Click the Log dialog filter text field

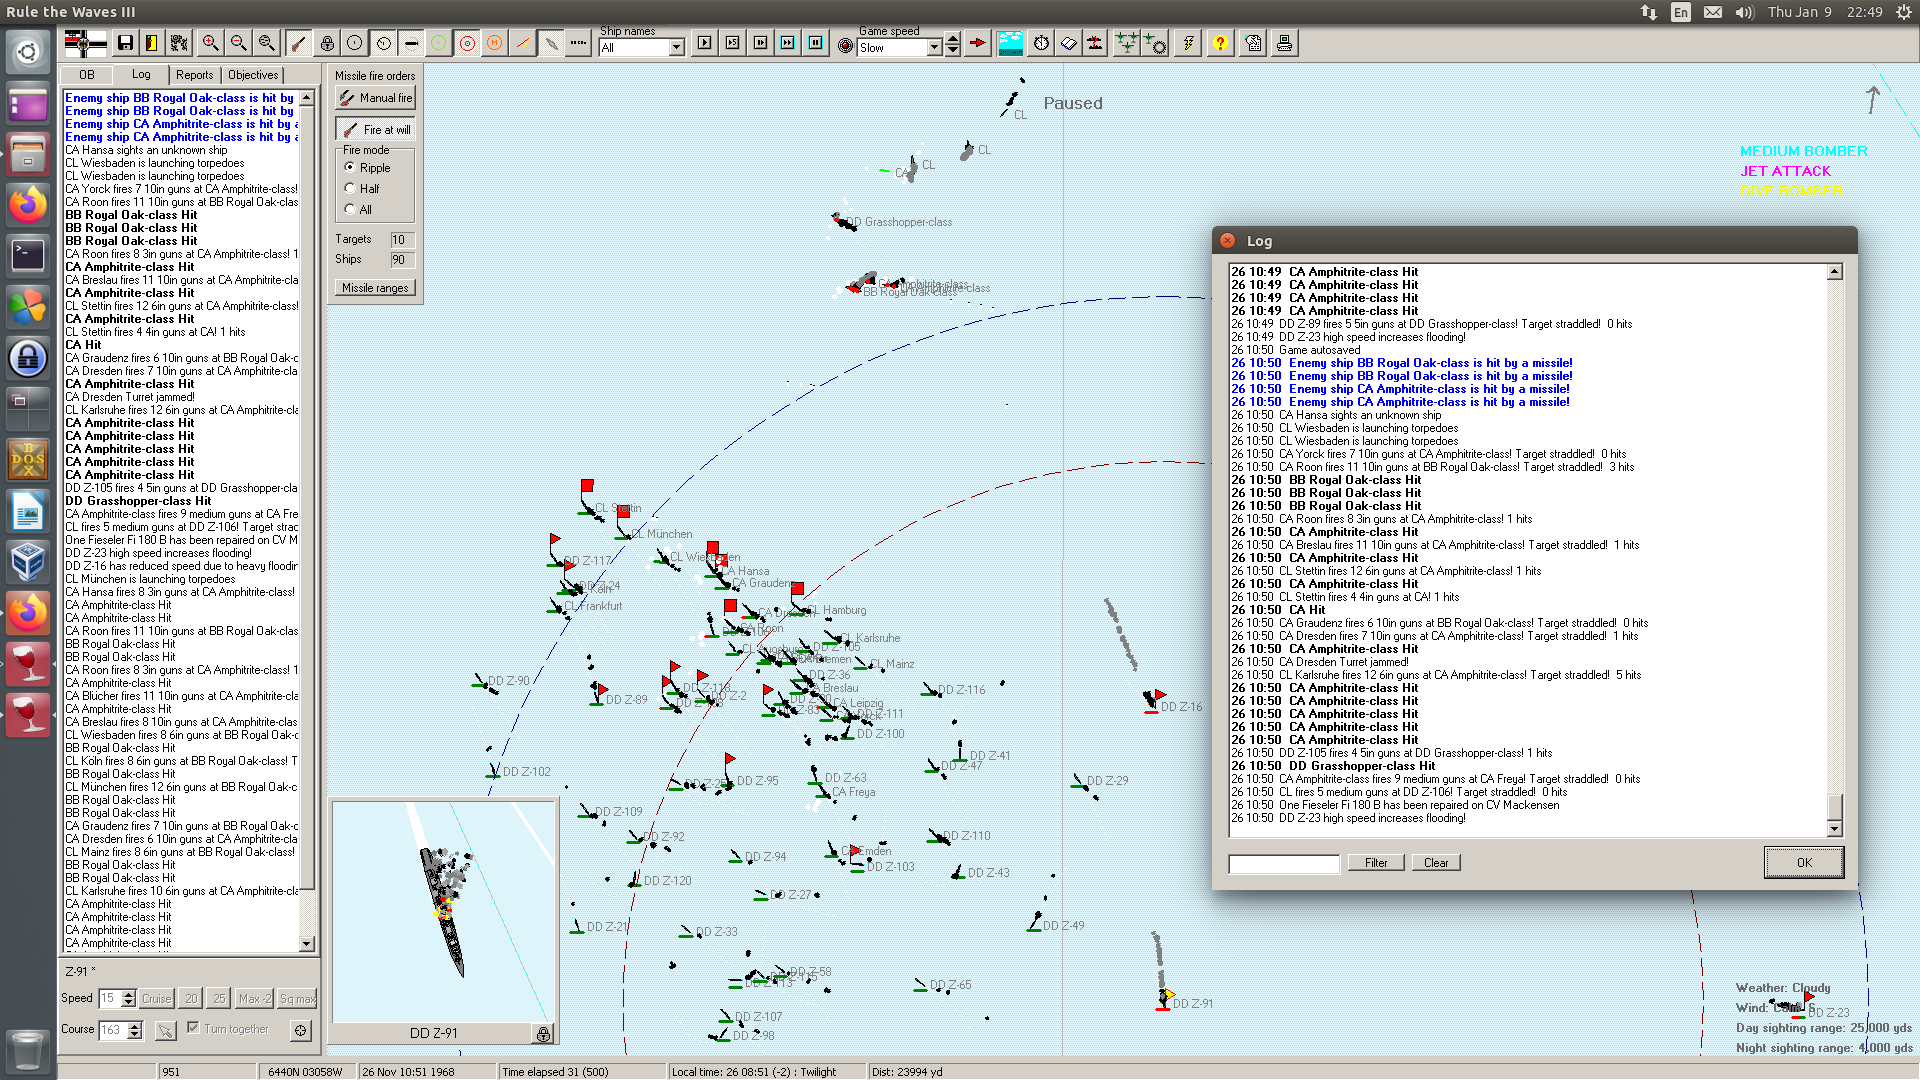(x=1284, y=864)
